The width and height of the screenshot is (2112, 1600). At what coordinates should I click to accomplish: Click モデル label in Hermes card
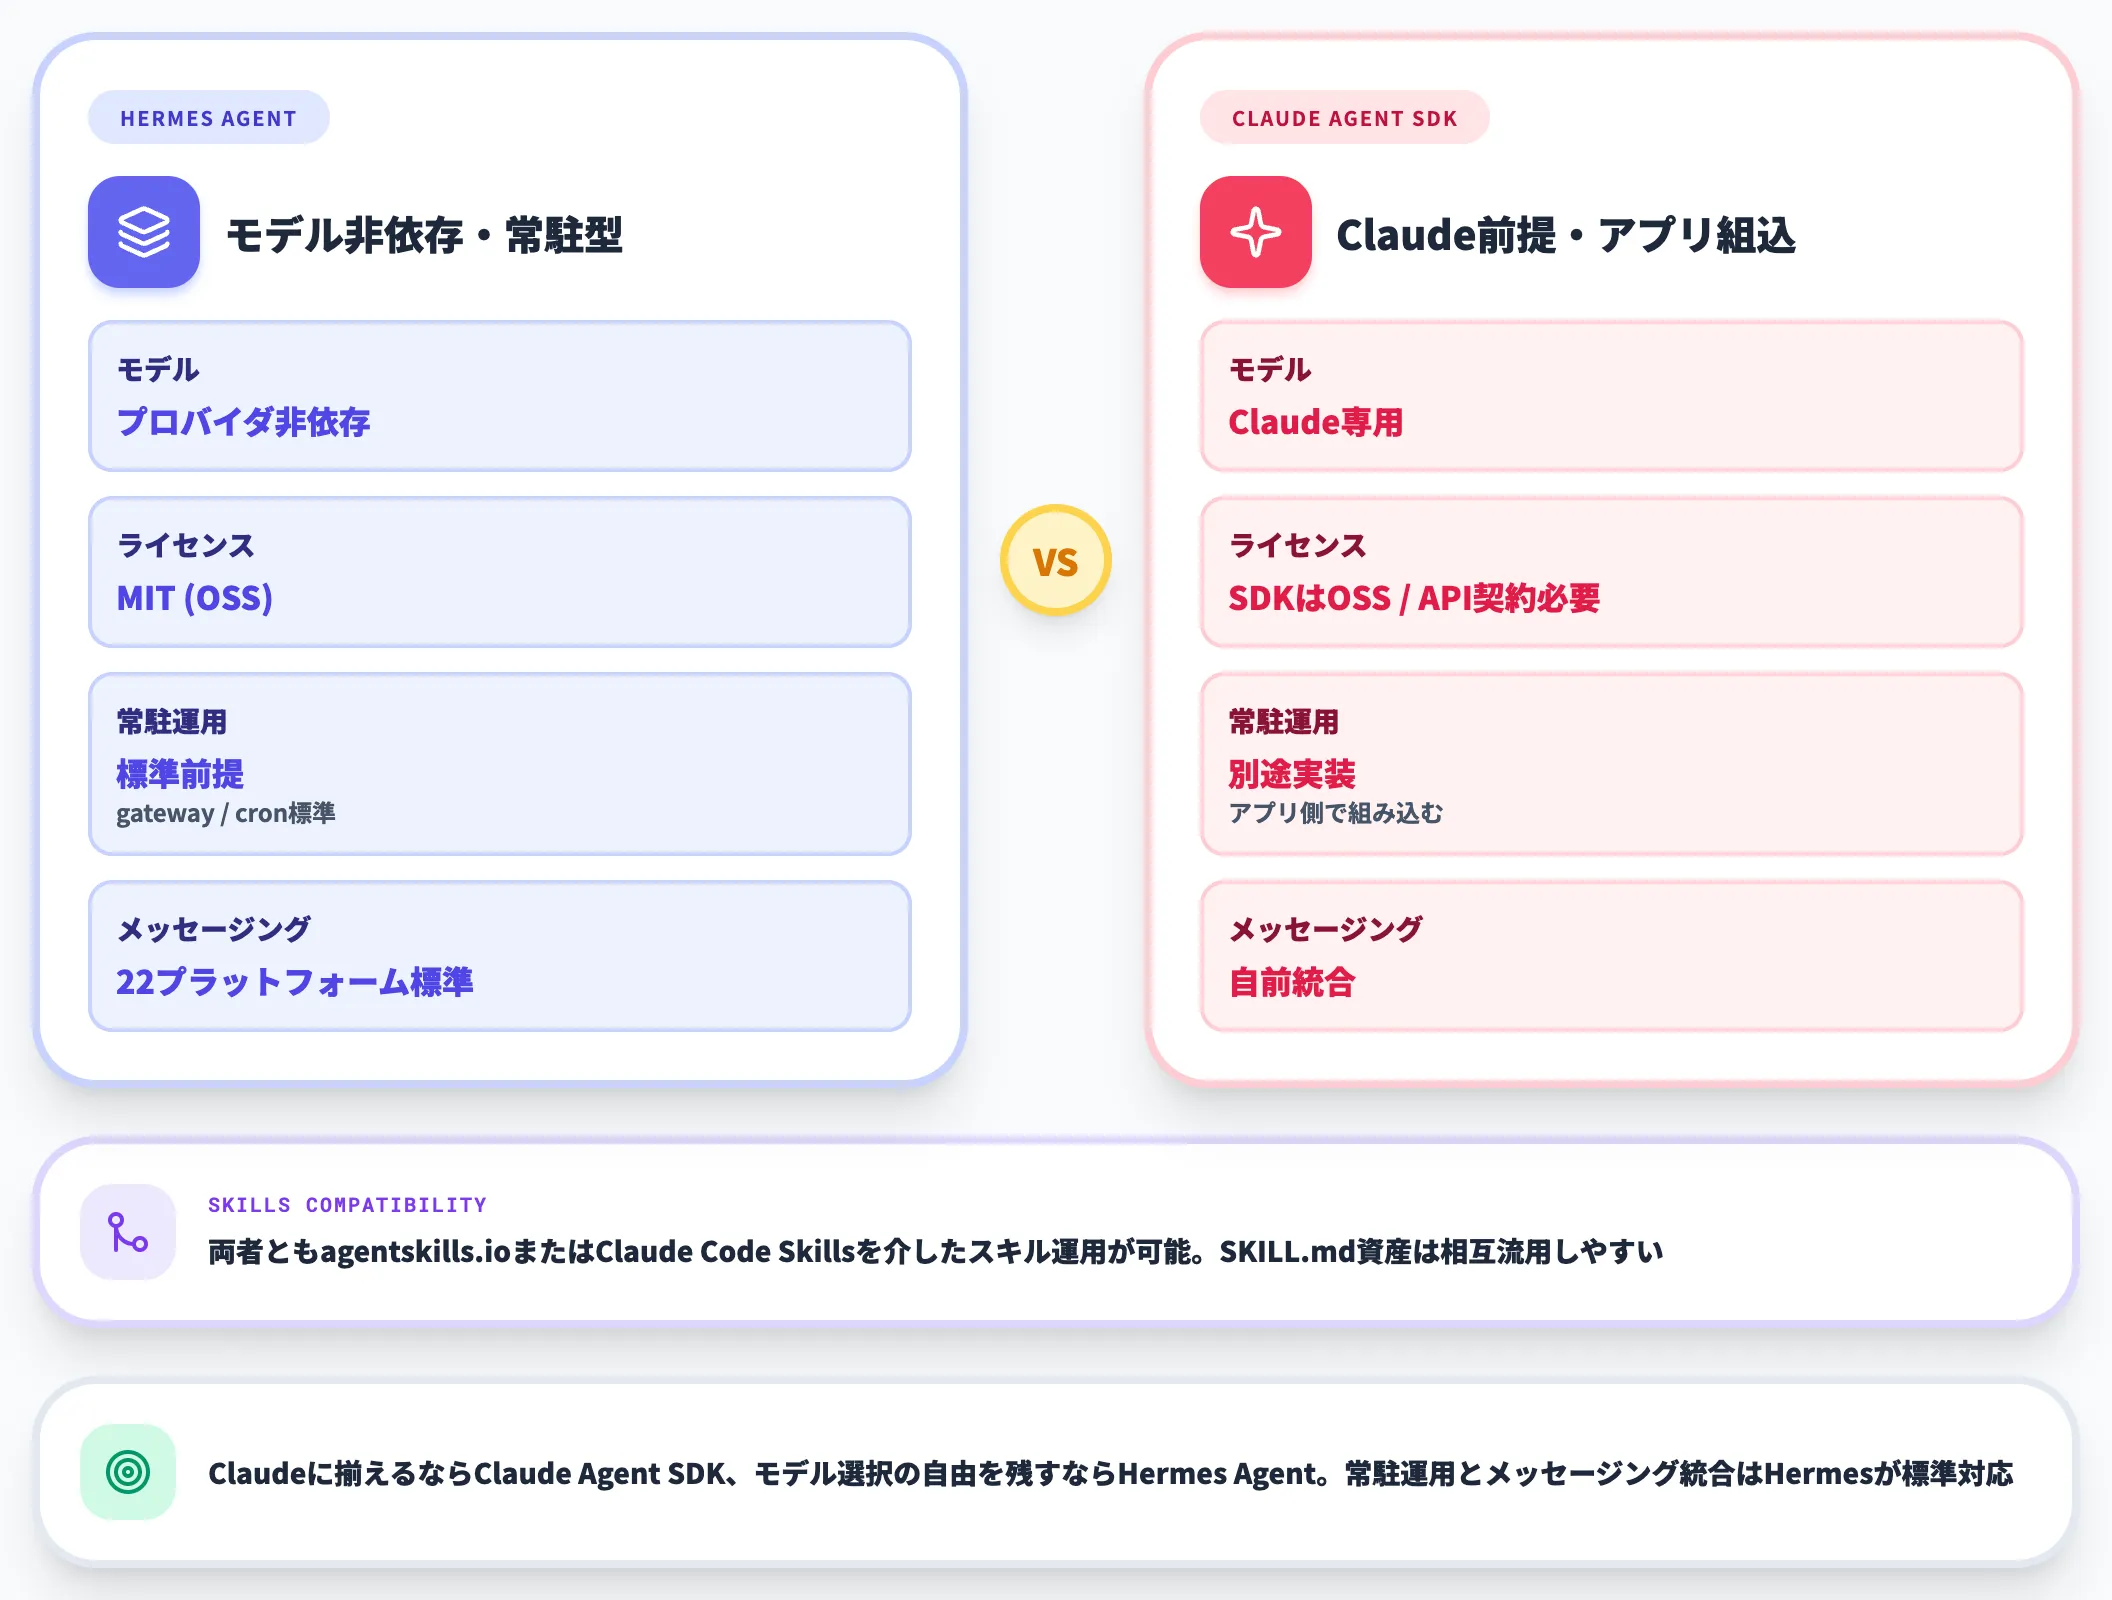(x=158, y=369)
